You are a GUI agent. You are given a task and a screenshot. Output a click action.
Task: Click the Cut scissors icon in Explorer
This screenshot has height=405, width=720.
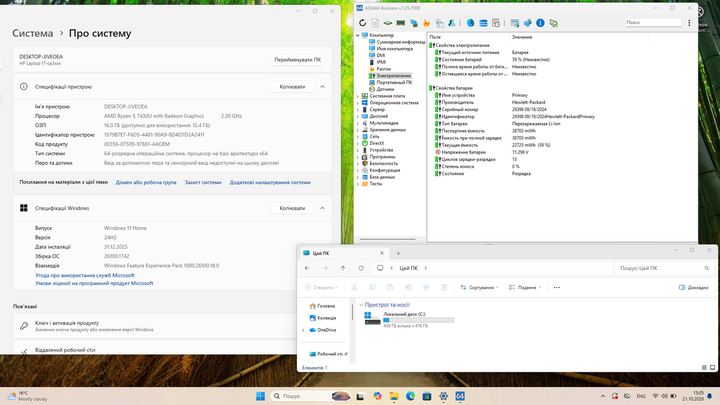tap(354, 287)
